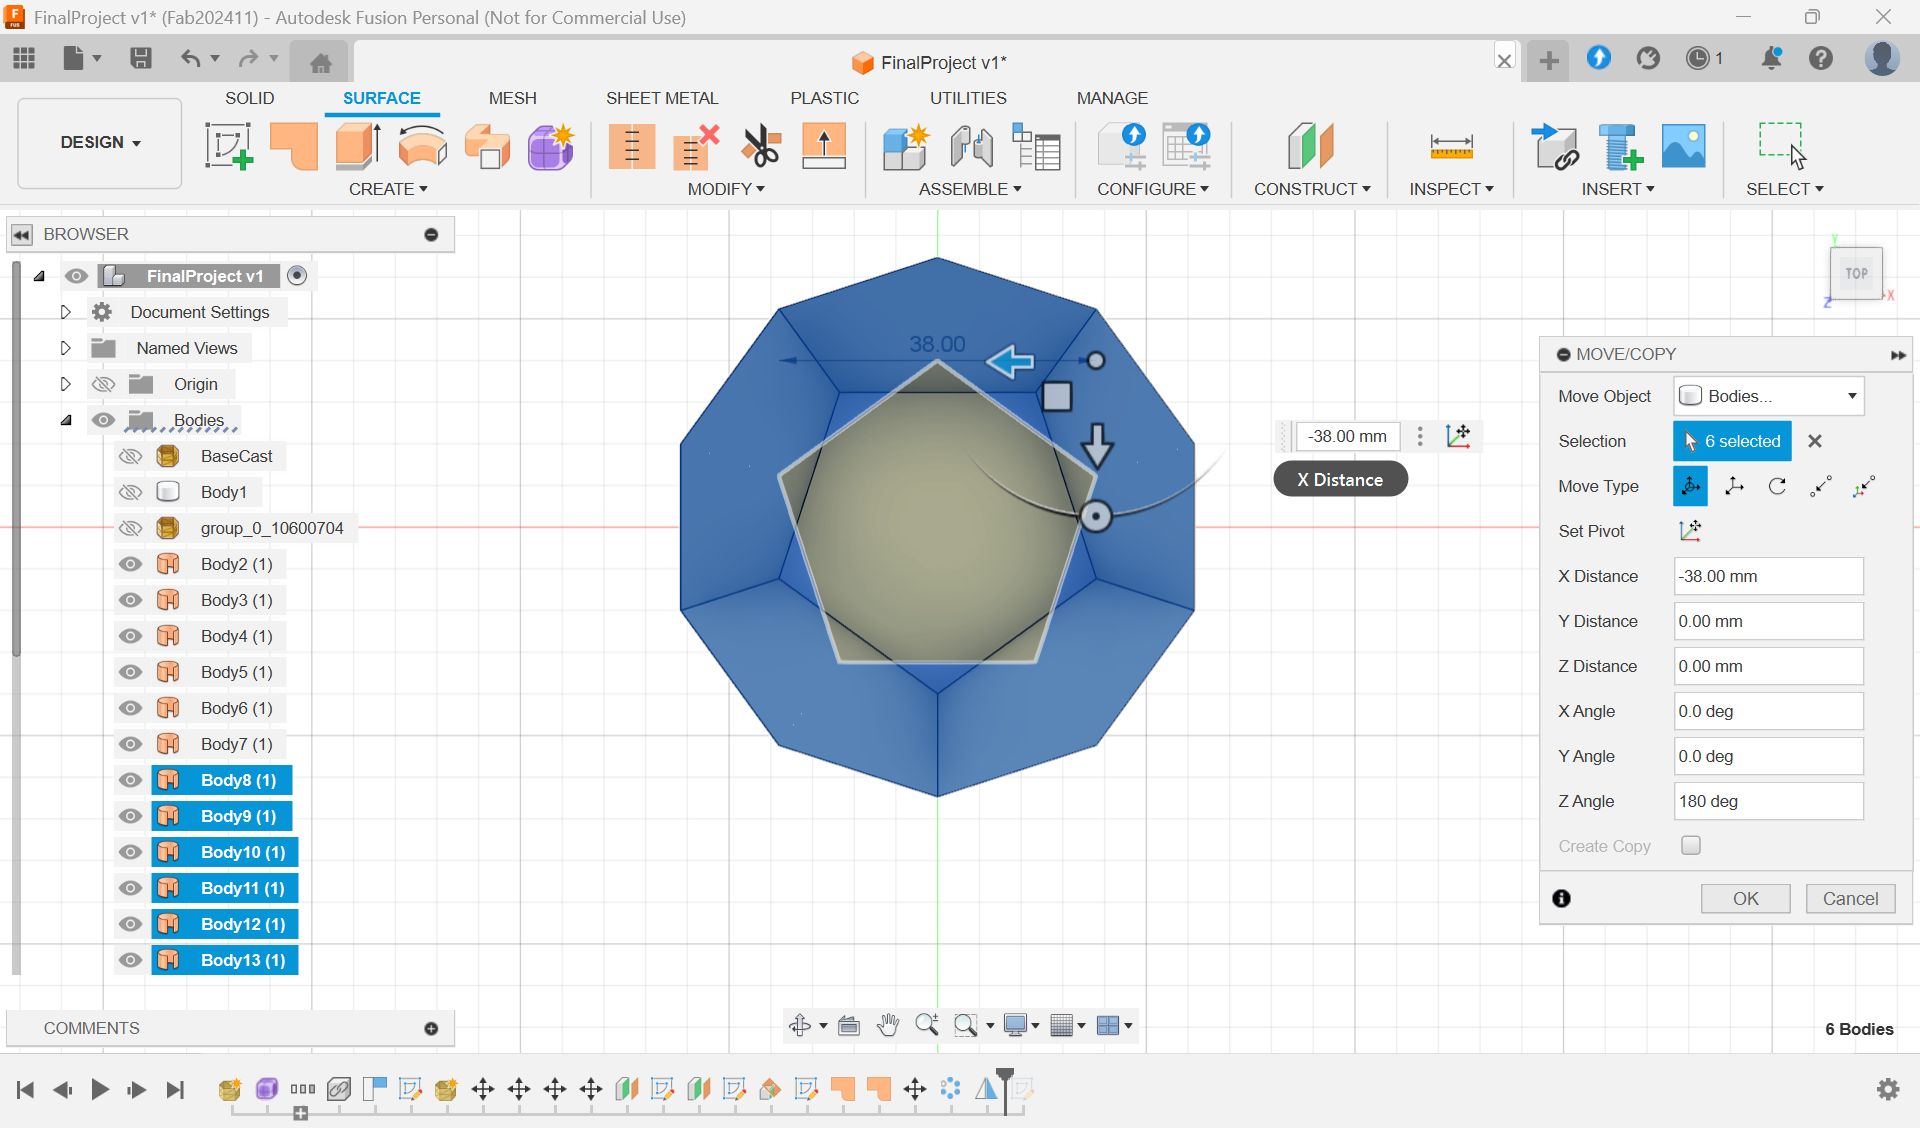1920x1128 pixels.
Task: Select the Trim scissors tool
Action: tap(761, 146)
